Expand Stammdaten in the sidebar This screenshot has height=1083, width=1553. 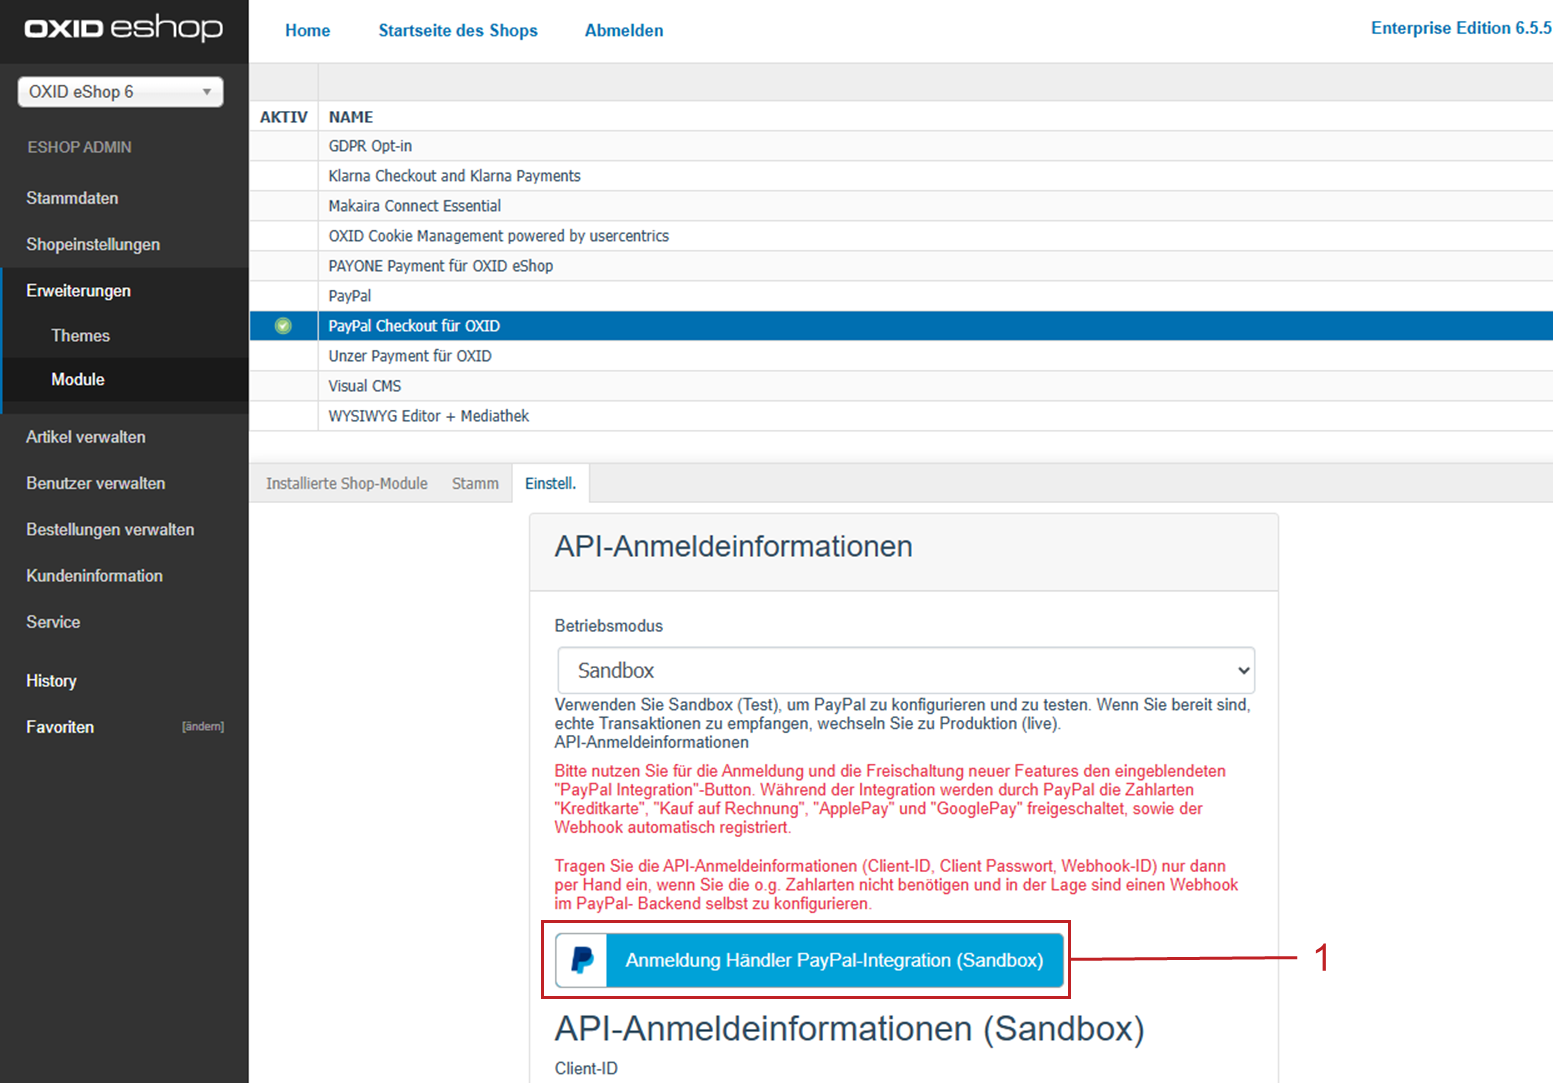[72, 198]
